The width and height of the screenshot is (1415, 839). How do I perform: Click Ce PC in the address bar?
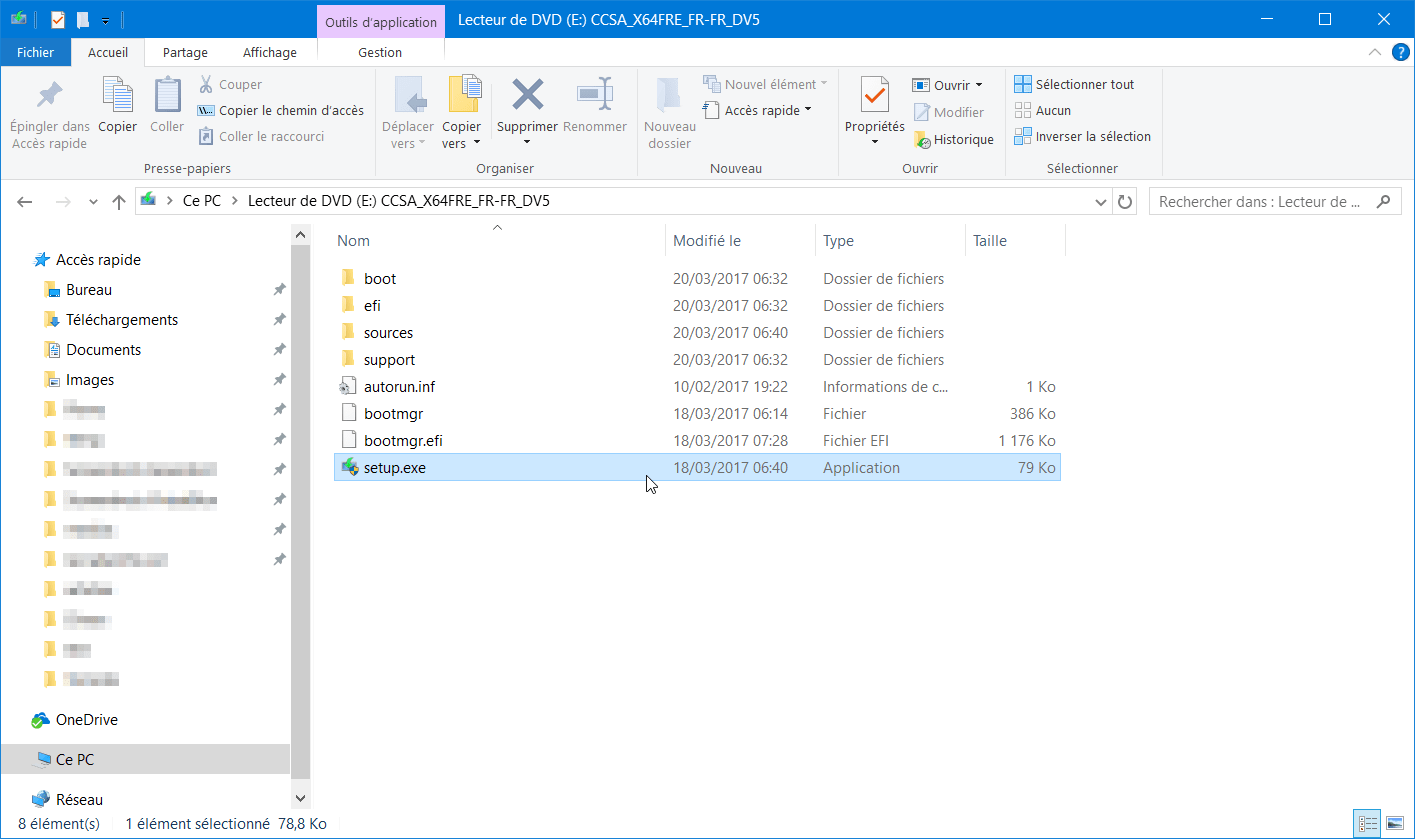click(x=201, y=201)
